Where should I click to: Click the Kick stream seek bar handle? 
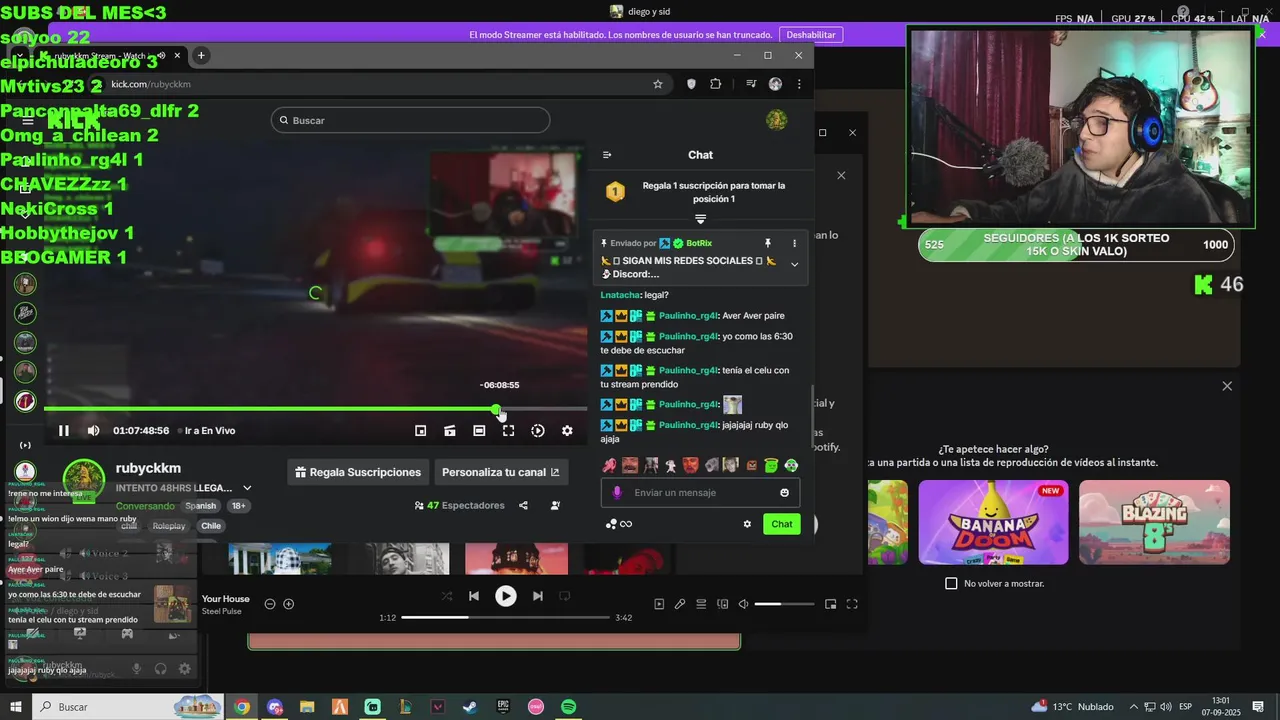pyautogui.click(x=496, y=409)
